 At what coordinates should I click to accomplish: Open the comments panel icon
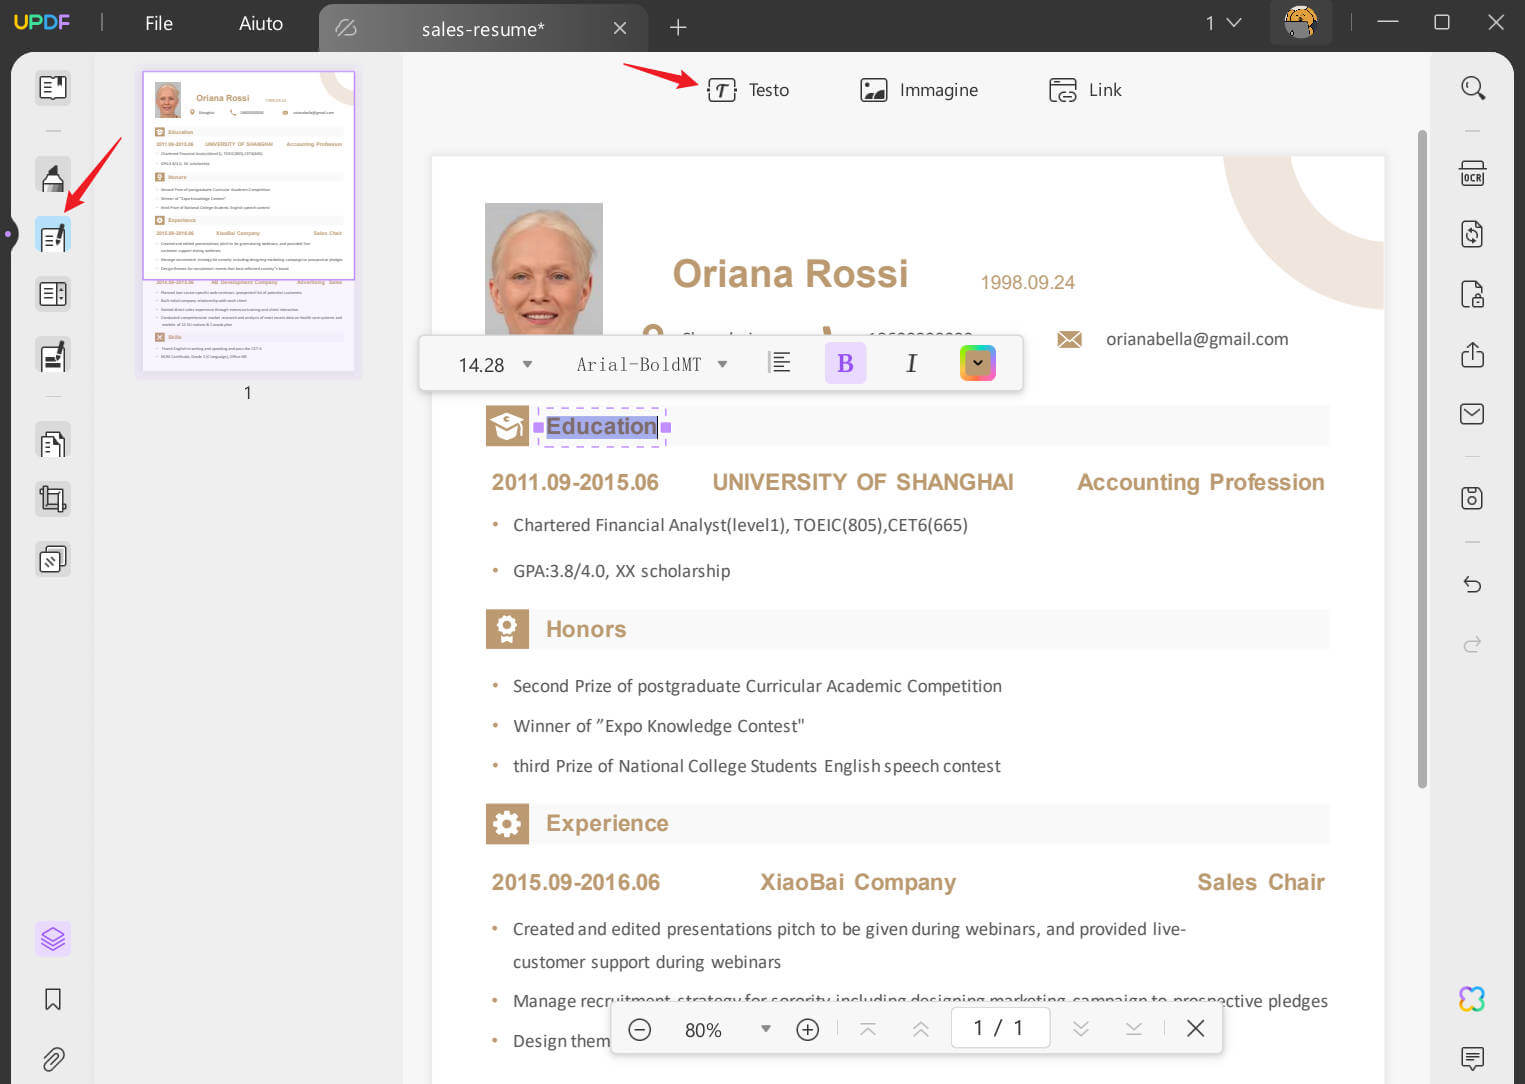click(1472, 1058)
